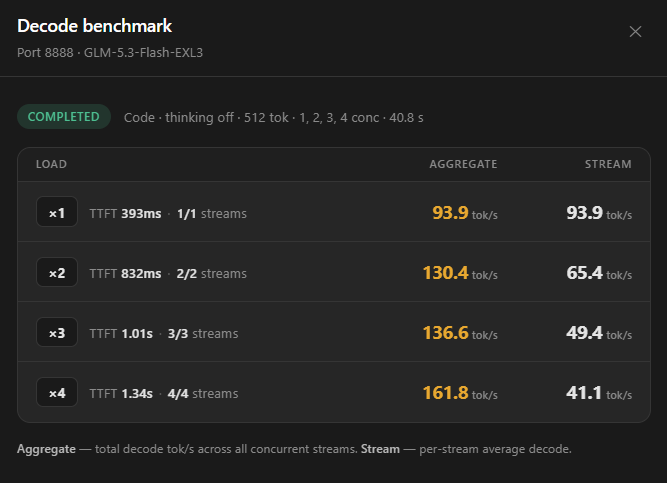This screenshot has height=483, width=667.
Task: Click the STREAM column header
Action: tap(608, 164)
